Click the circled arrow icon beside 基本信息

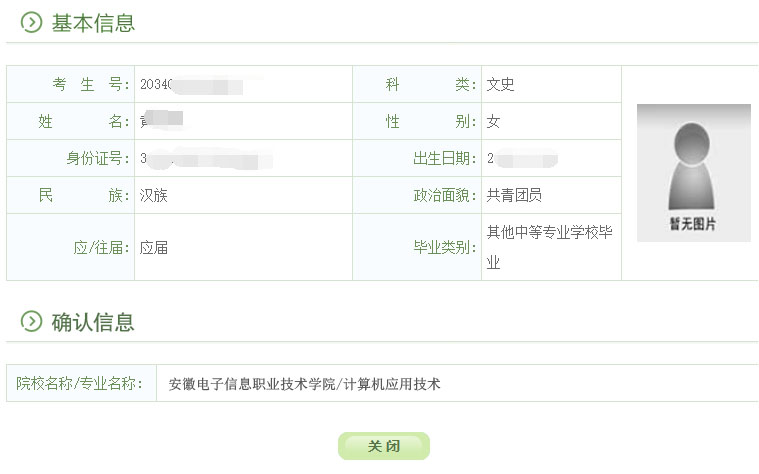pyautogui.click(x=31, y=23)
